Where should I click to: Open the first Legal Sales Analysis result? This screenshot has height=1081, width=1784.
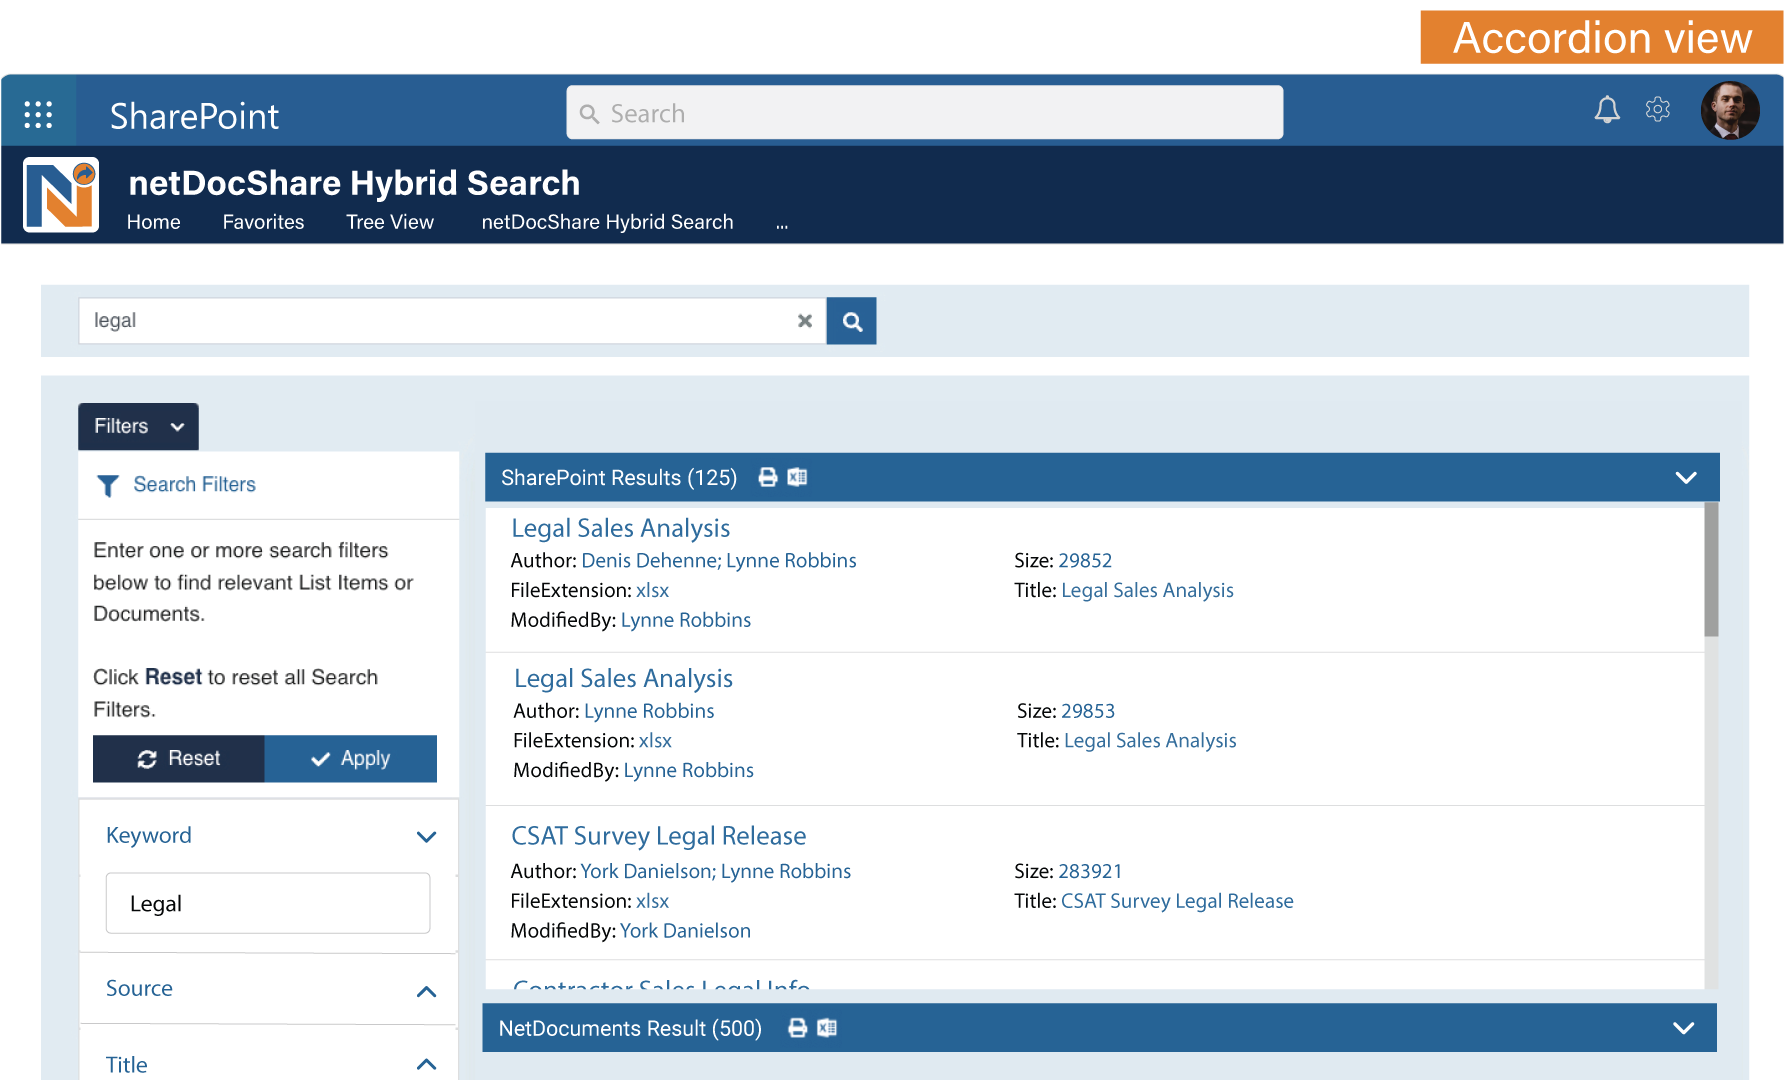pyautogui.click(x=621, y=528)
